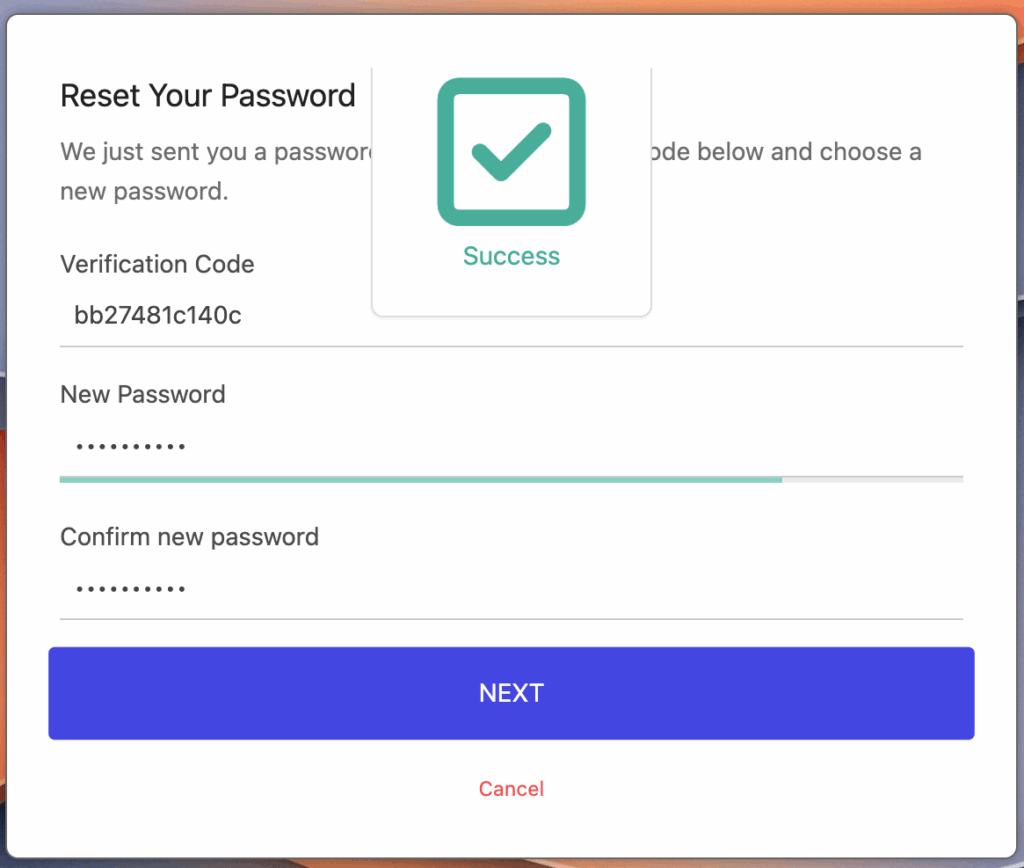The height and width of the screenshot is (868, 1024).
Task: Click the "new password." line of the description
Action: click(144, 191)
